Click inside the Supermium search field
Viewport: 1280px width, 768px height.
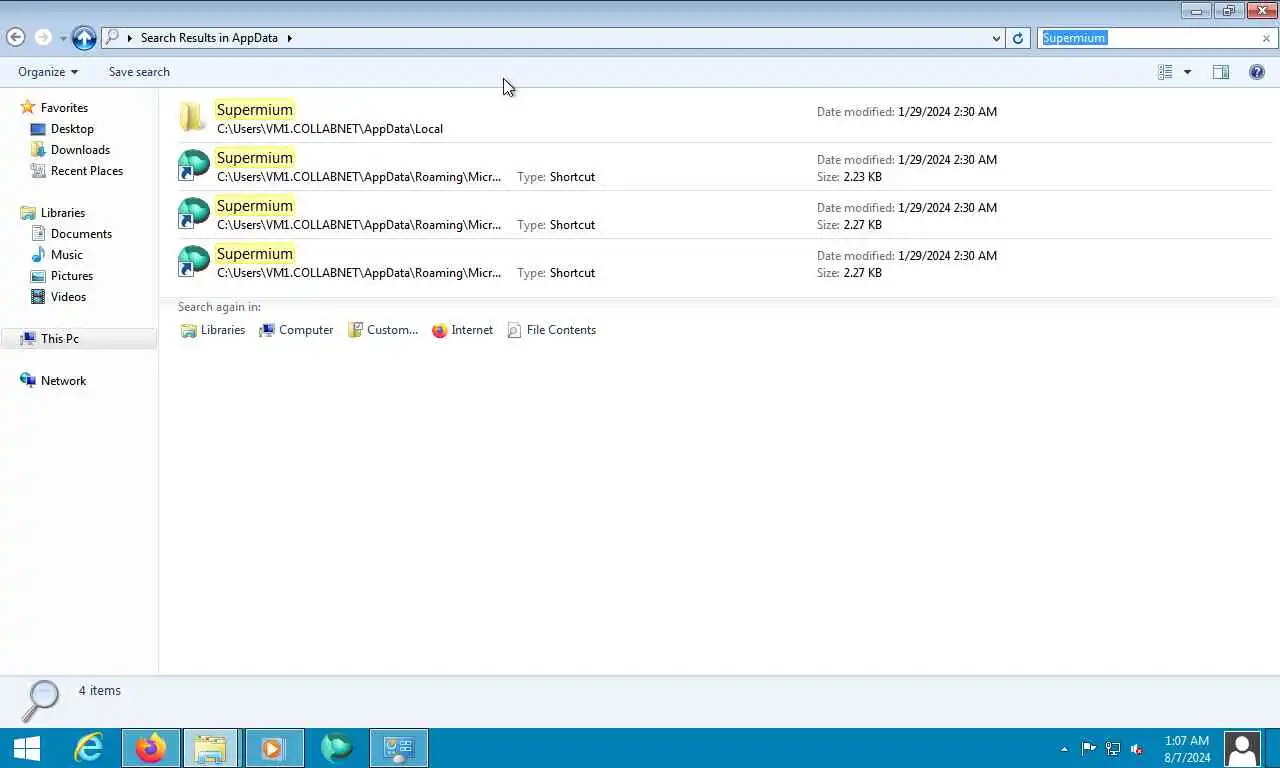(1150, 38)
